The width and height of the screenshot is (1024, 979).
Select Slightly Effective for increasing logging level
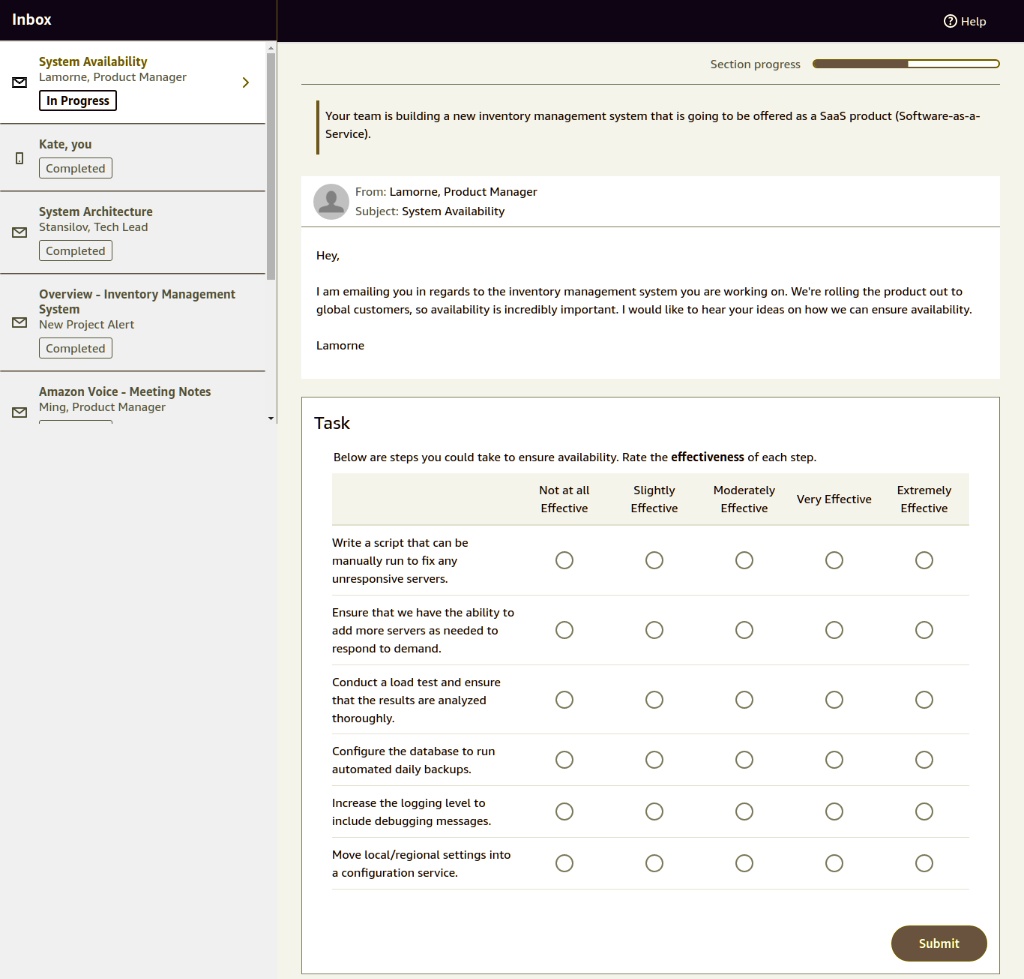pyautogui.click(x=654, y=811)
